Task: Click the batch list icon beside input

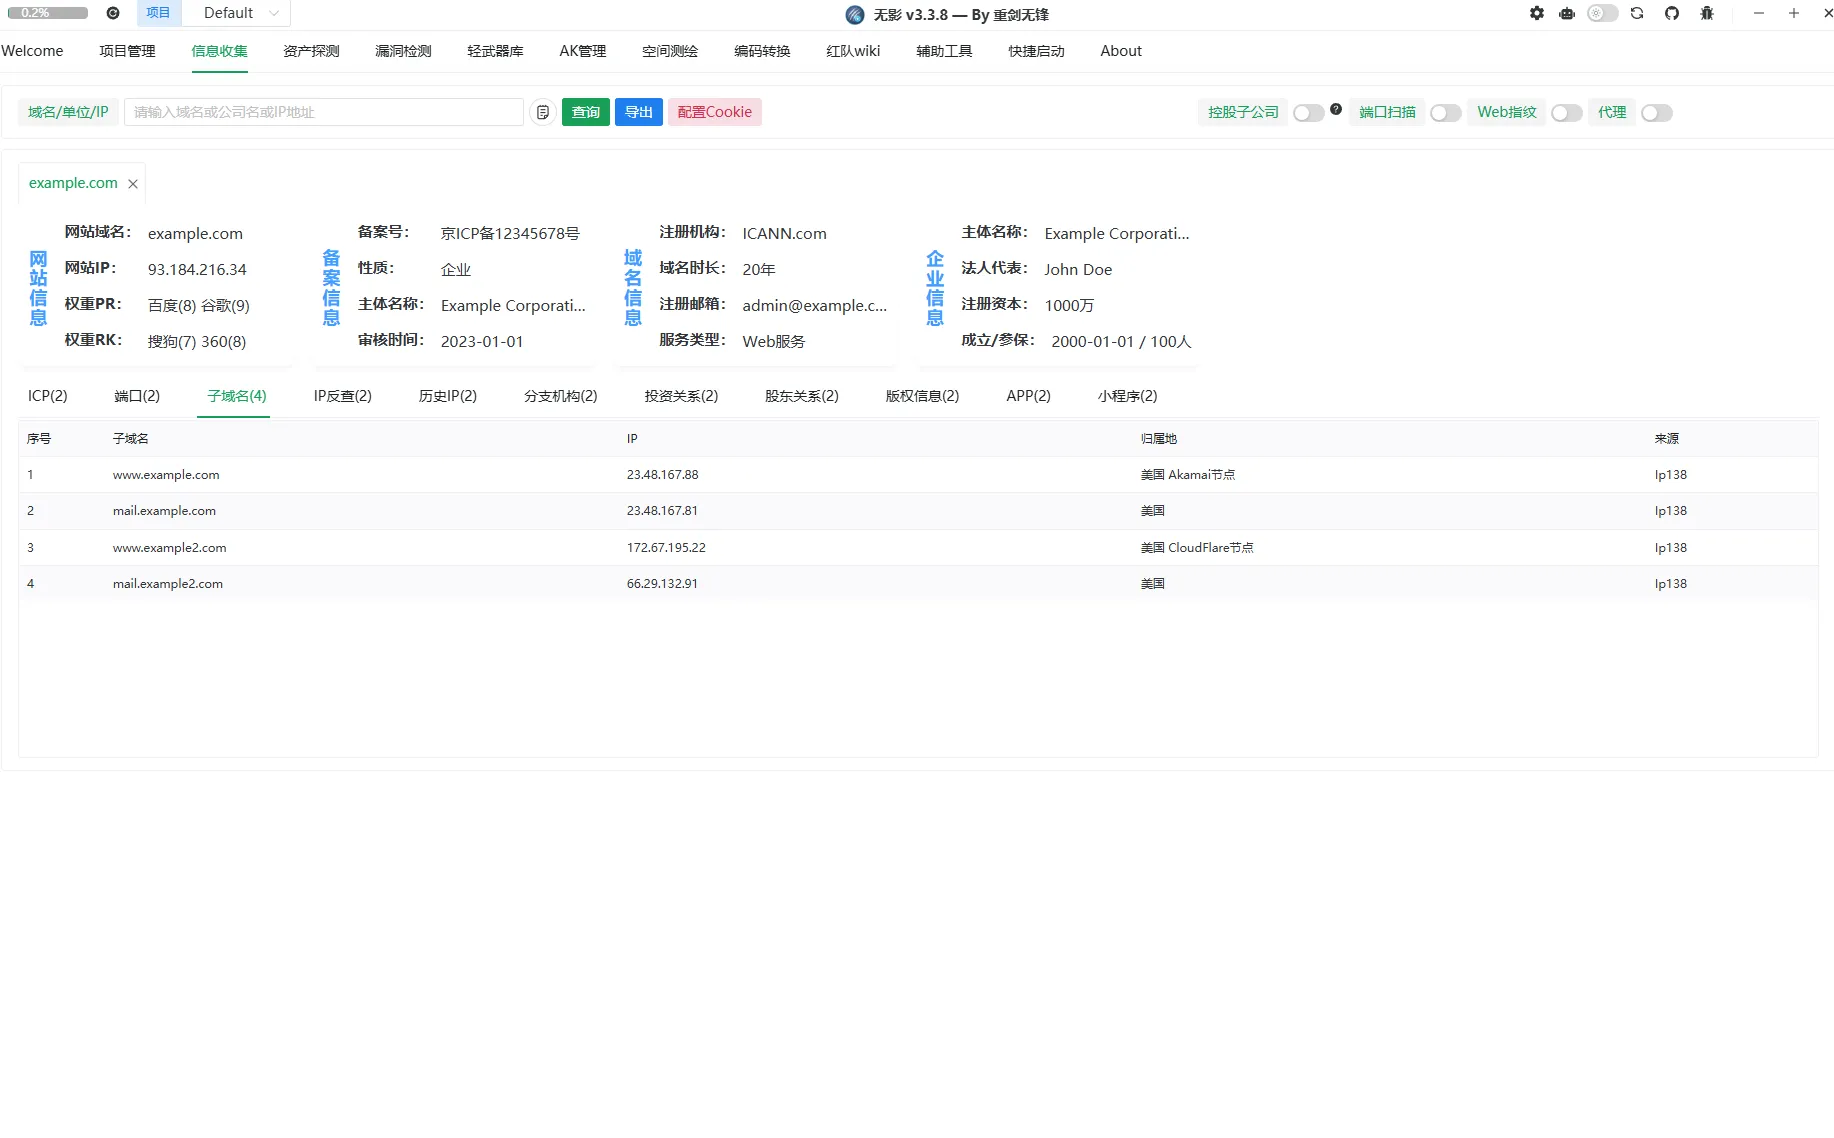Action: point(542,112)
